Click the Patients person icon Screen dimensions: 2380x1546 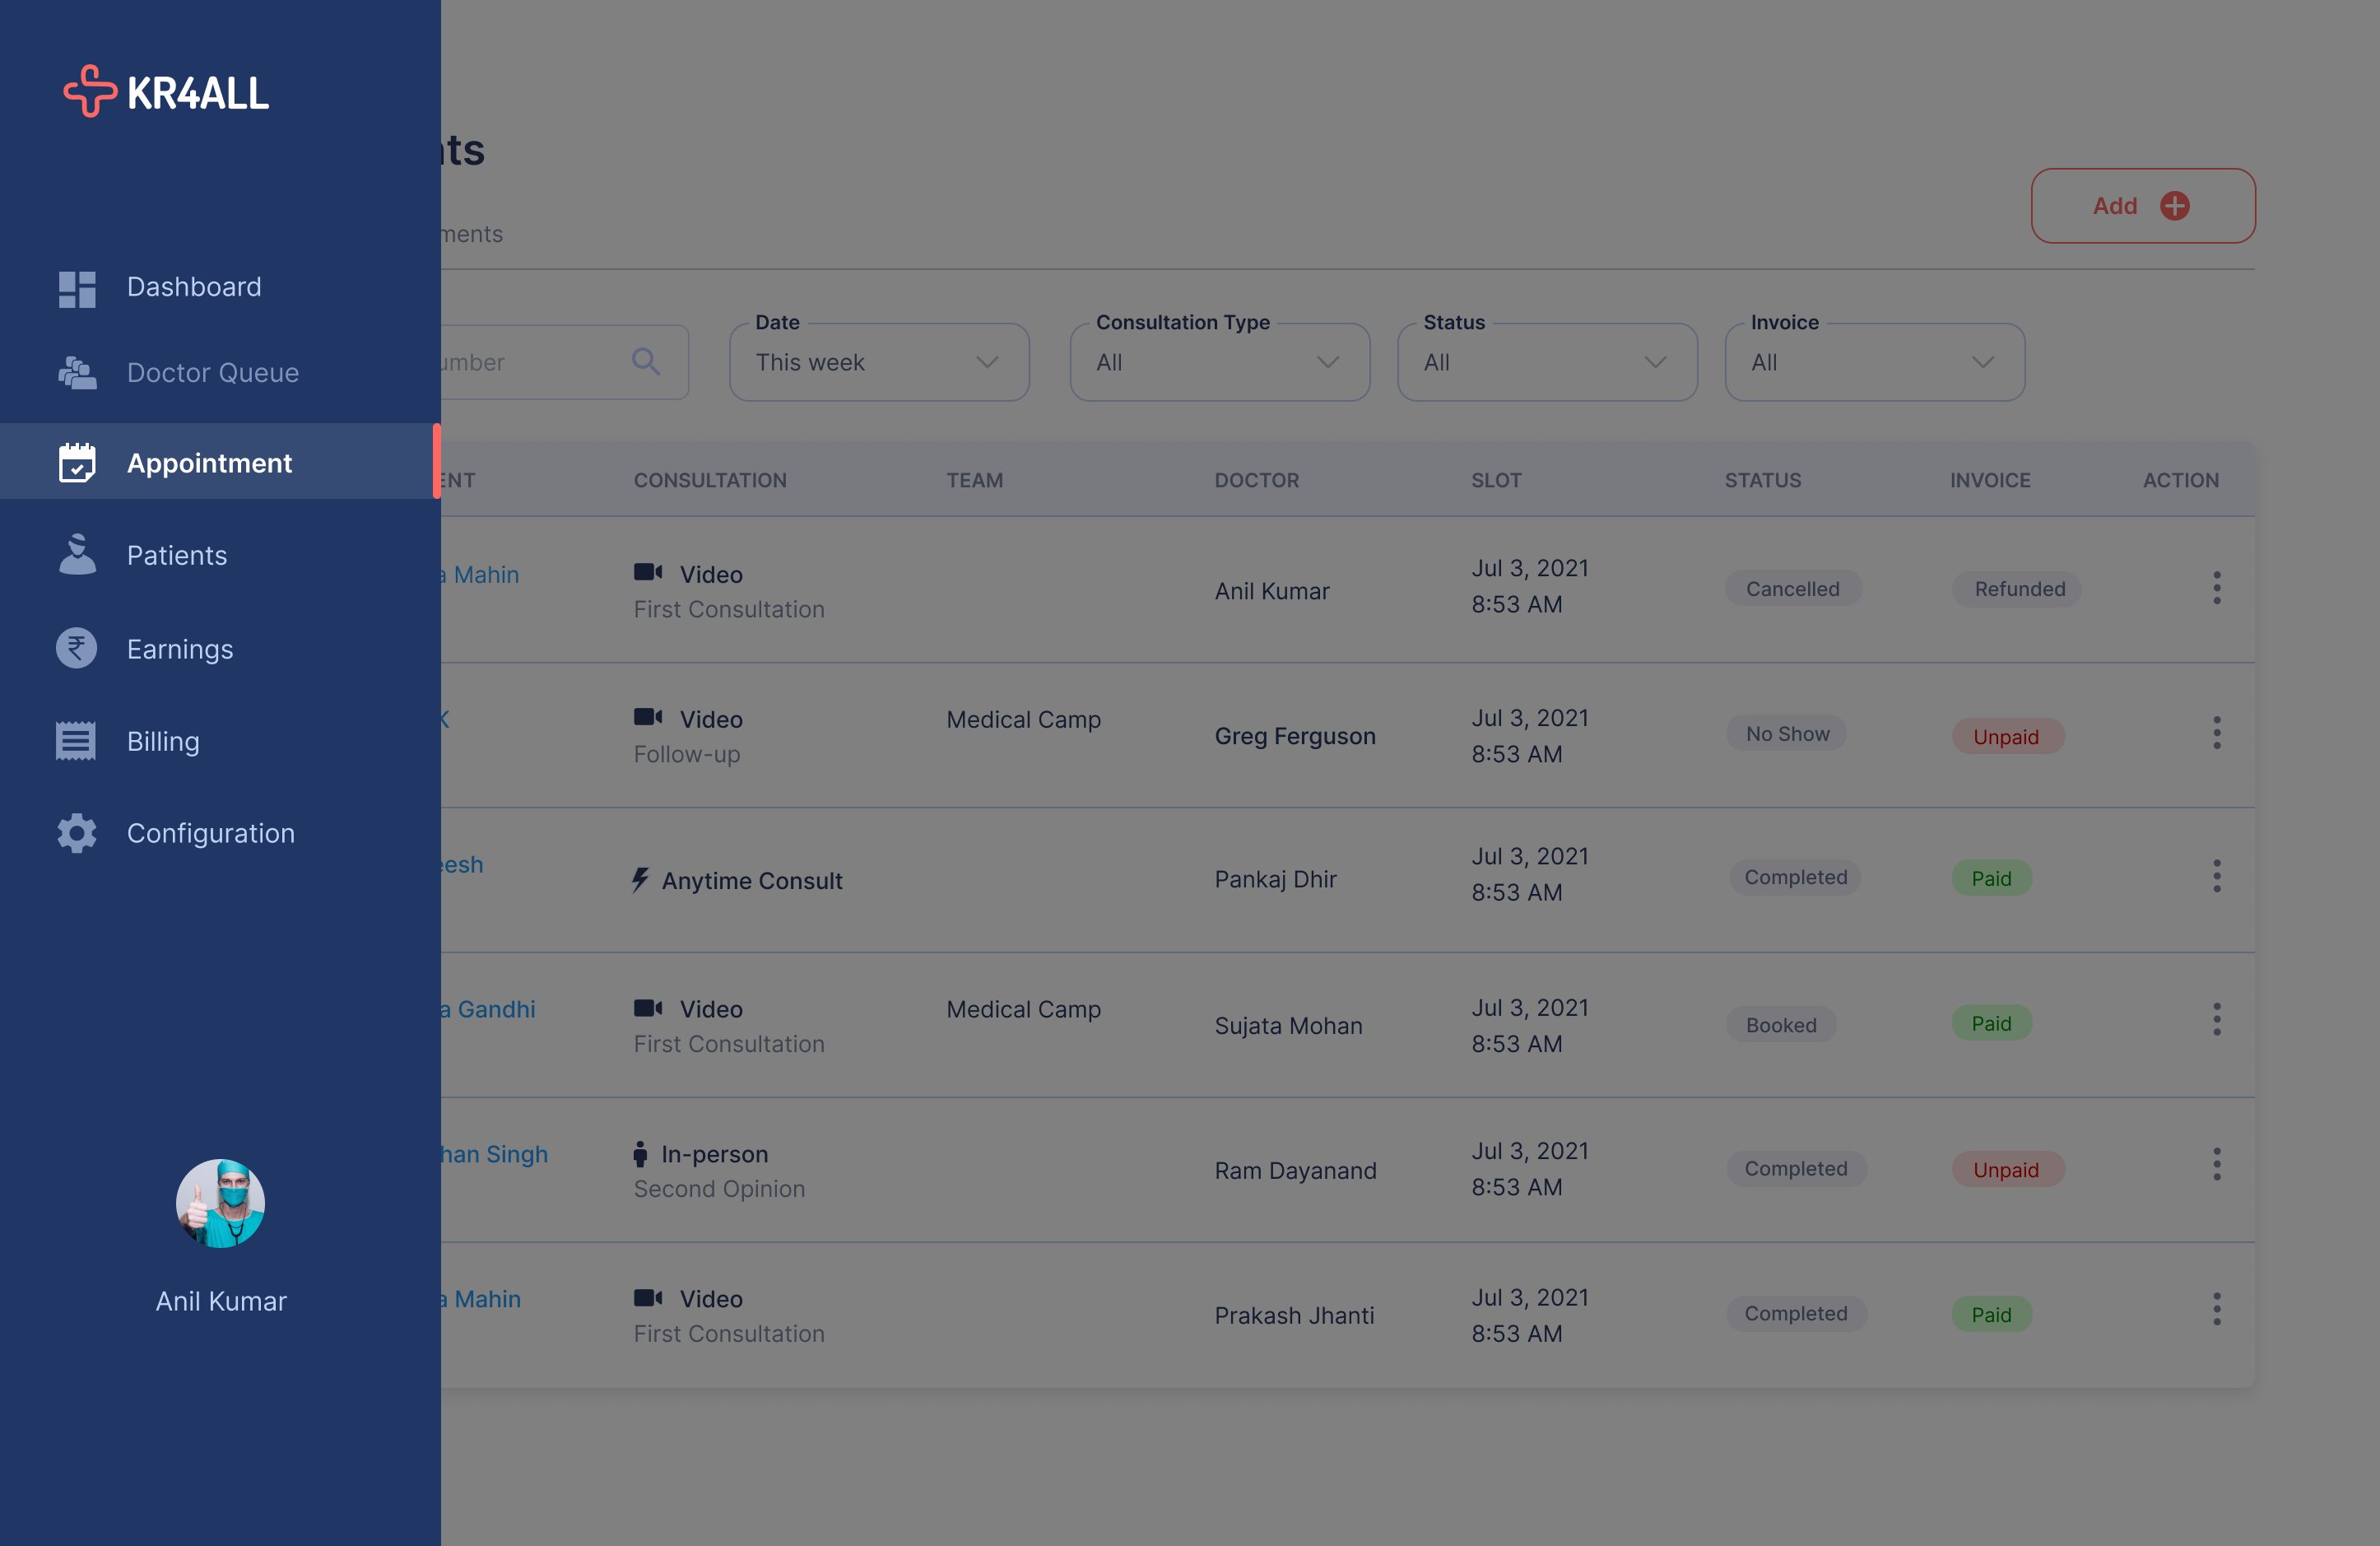point(77,554)
